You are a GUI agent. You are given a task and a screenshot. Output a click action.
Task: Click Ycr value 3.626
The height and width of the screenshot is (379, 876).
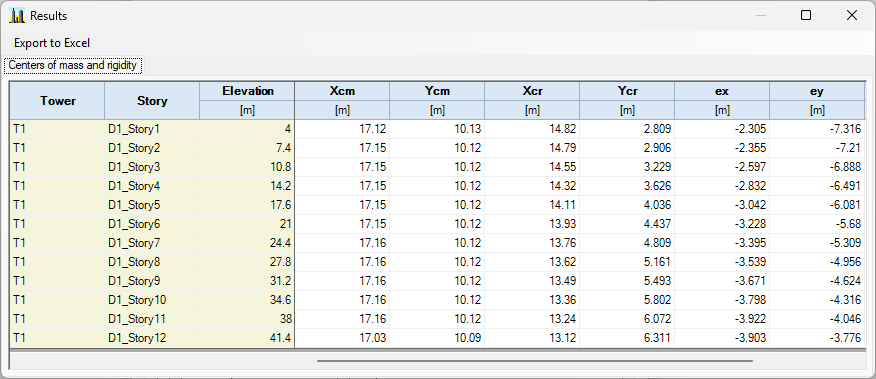tap(627, 186)
